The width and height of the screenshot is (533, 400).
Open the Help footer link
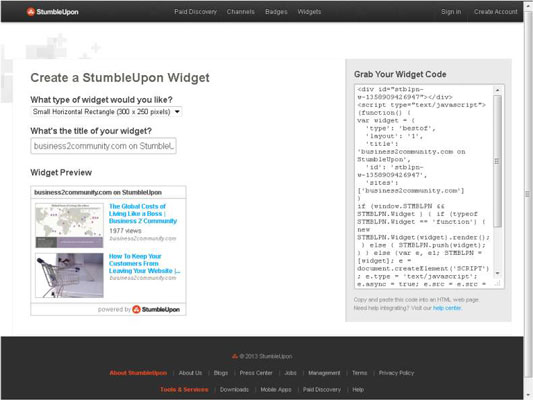tap(358, 389)
